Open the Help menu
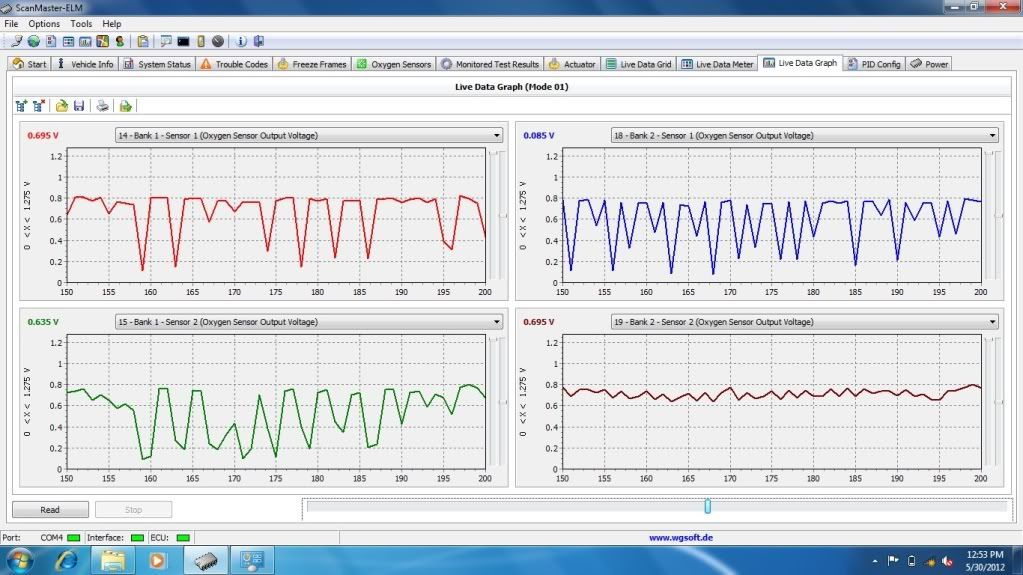Image resolution: width=1023 pixels, height=575 pixels. tap(112, 23)
